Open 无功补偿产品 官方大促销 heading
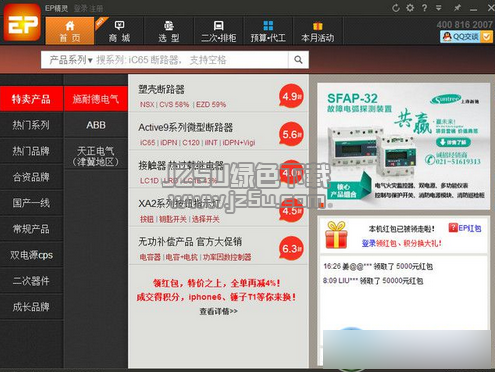This screenshot has height=372, width=495. [x=190, y=242]
